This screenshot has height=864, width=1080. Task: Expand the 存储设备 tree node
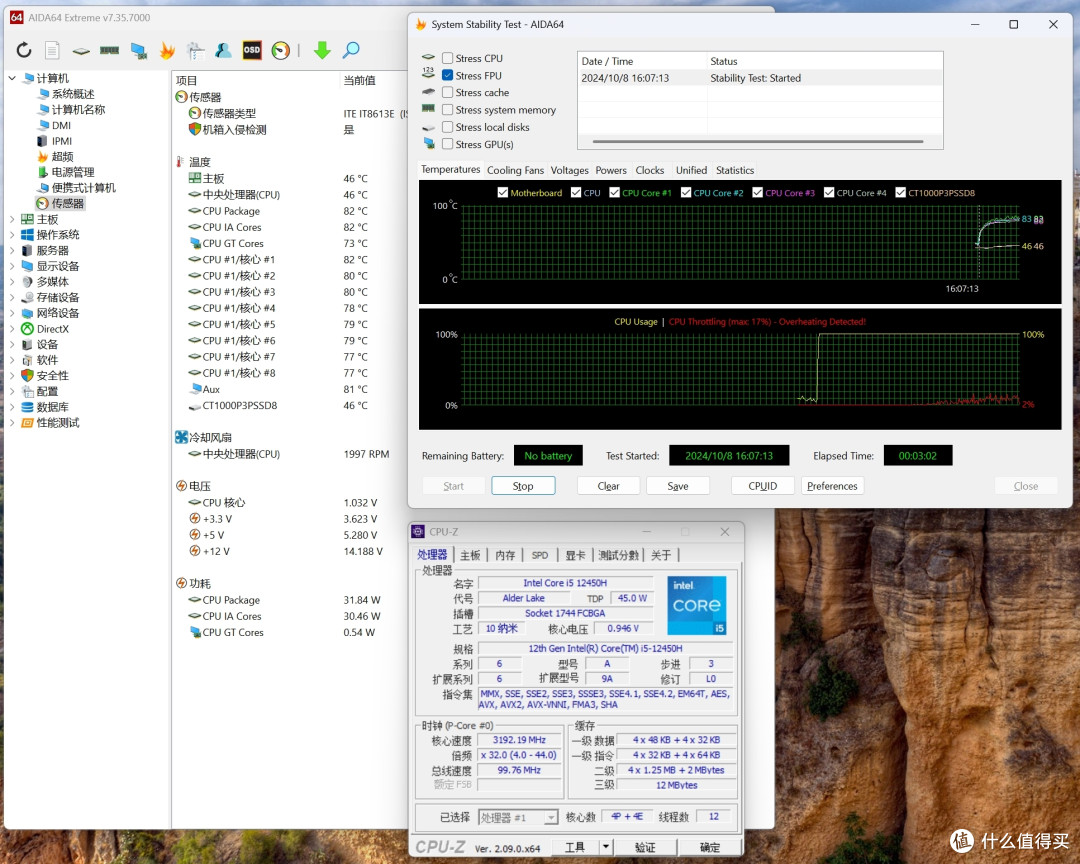(x=12, y=298)
